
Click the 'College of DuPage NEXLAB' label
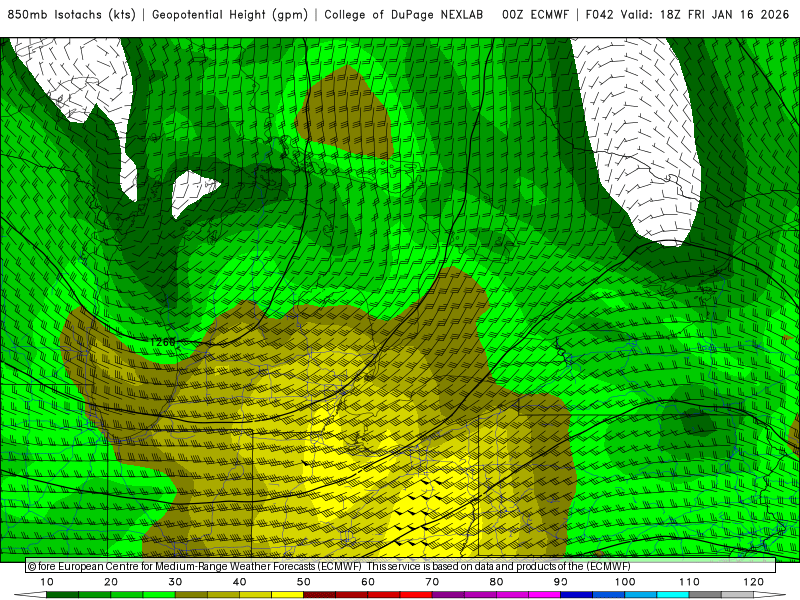(404, 15)
